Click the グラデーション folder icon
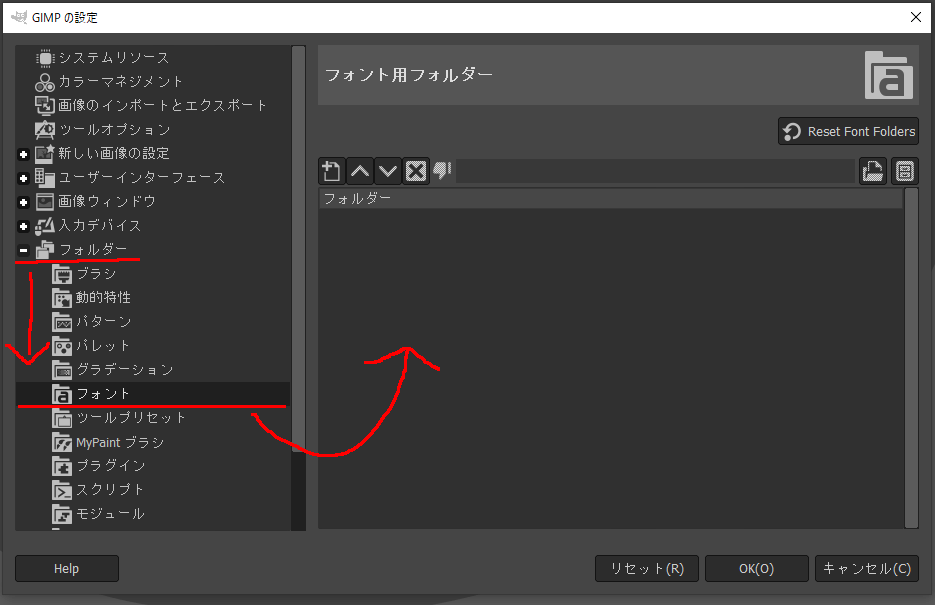 click(x=62, y=370)
